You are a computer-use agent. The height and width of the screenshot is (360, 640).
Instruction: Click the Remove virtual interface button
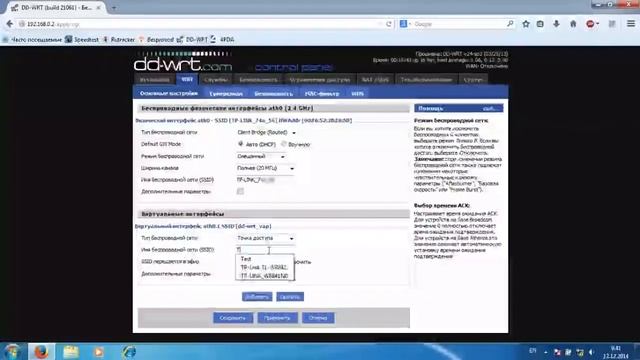click(x=290, y=297)
